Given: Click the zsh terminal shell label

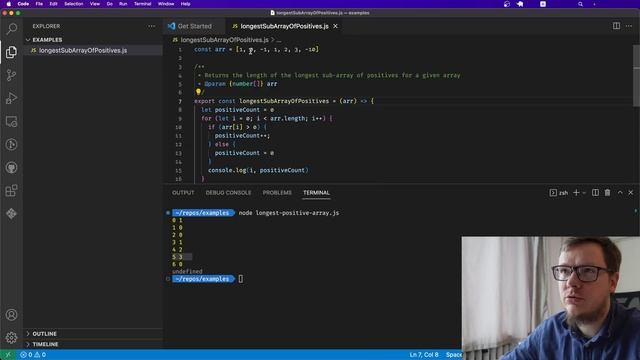Looking at the screenshot, I should click(563, 193).
